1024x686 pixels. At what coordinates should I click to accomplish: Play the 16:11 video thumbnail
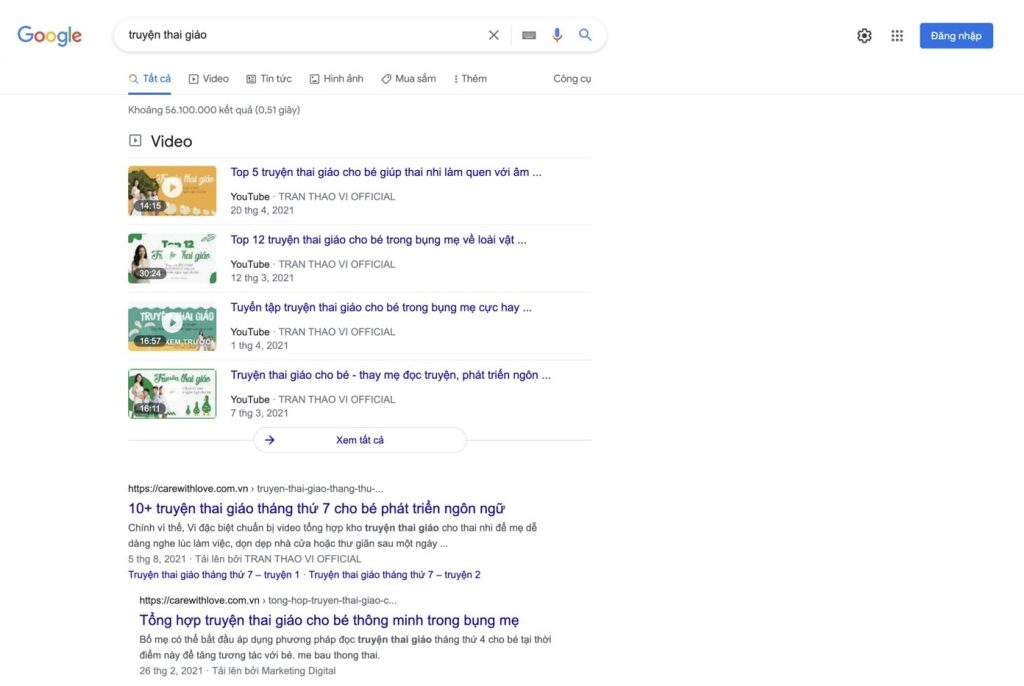pyautogui.click(x=172, y=393)
